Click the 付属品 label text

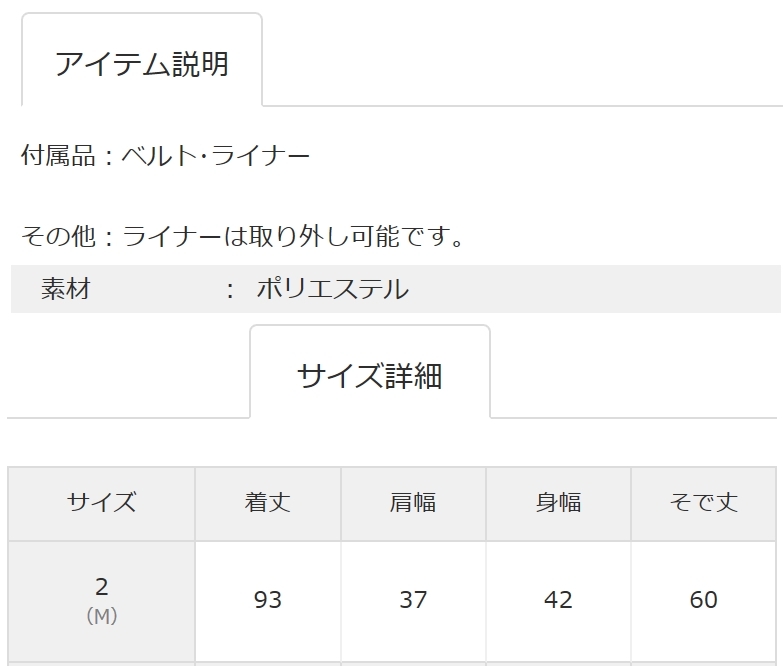[x=57, y=156]
